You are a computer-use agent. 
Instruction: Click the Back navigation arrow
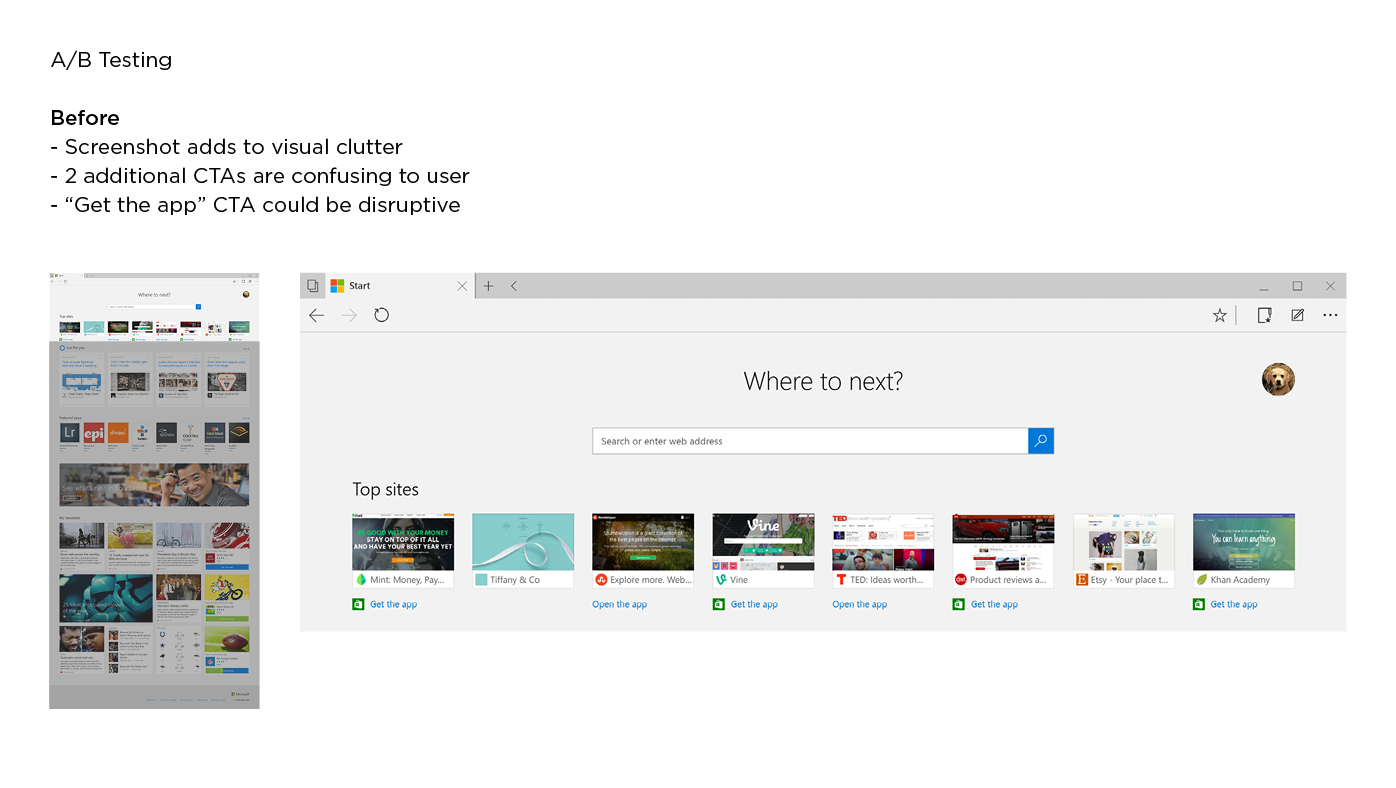pyautogui.click(x=316, y=314)
